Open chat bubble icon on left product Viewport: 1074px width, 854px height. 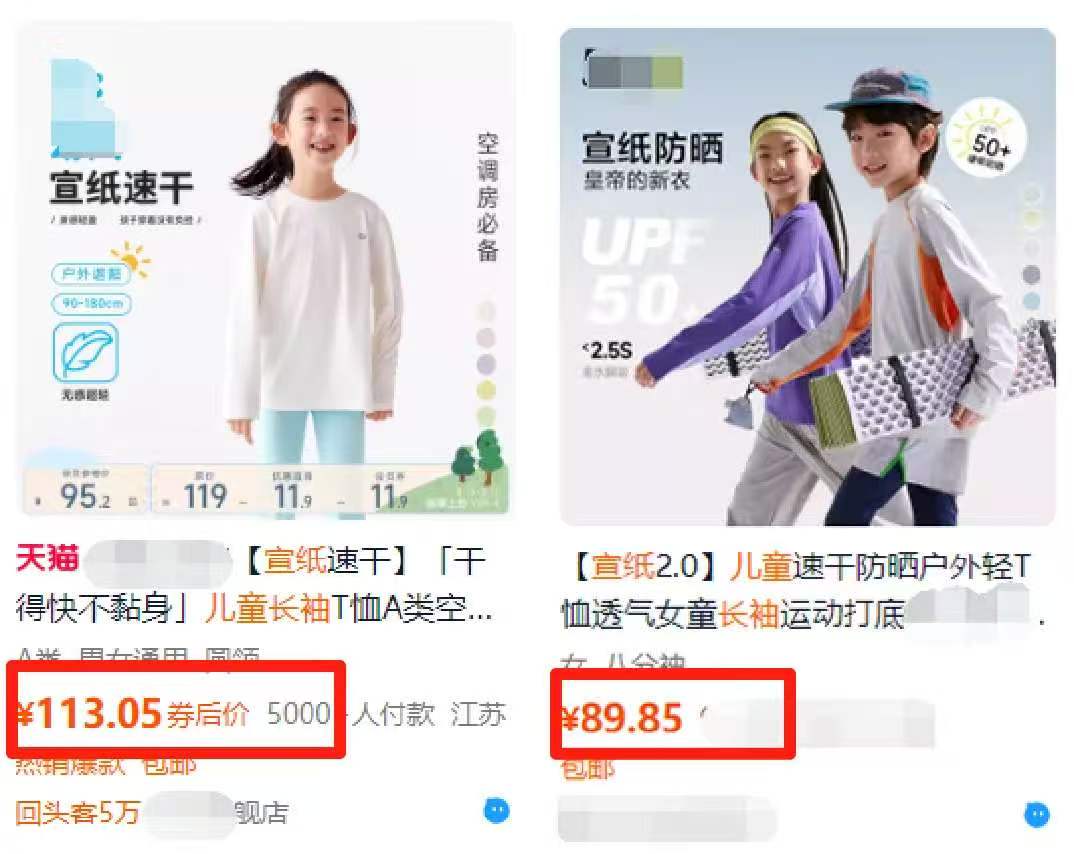(x=497, y=811)
